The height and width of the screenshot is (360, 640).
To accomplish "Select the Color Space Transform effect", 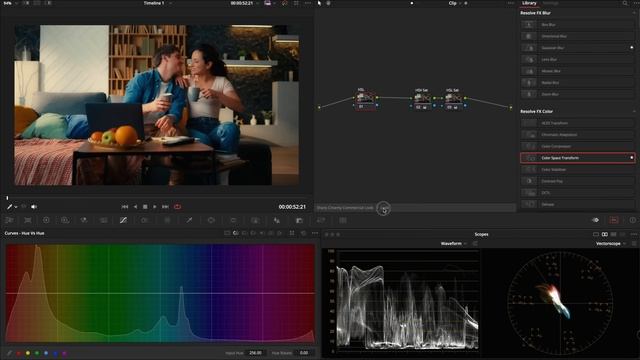I will click(577, 158).
